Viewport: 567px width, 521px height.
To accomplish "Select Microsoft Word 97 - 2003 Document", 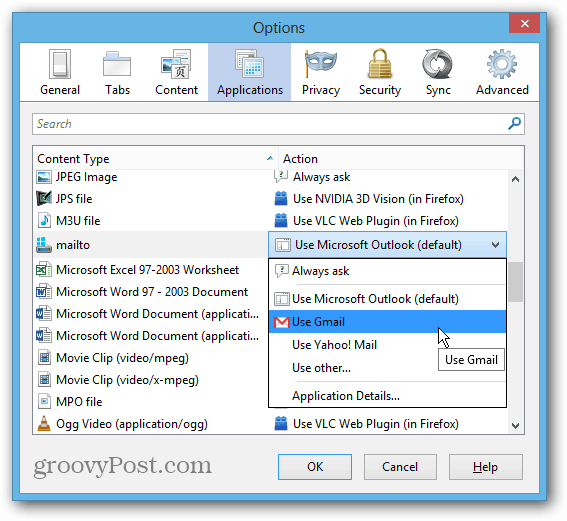I will [151, 292].
